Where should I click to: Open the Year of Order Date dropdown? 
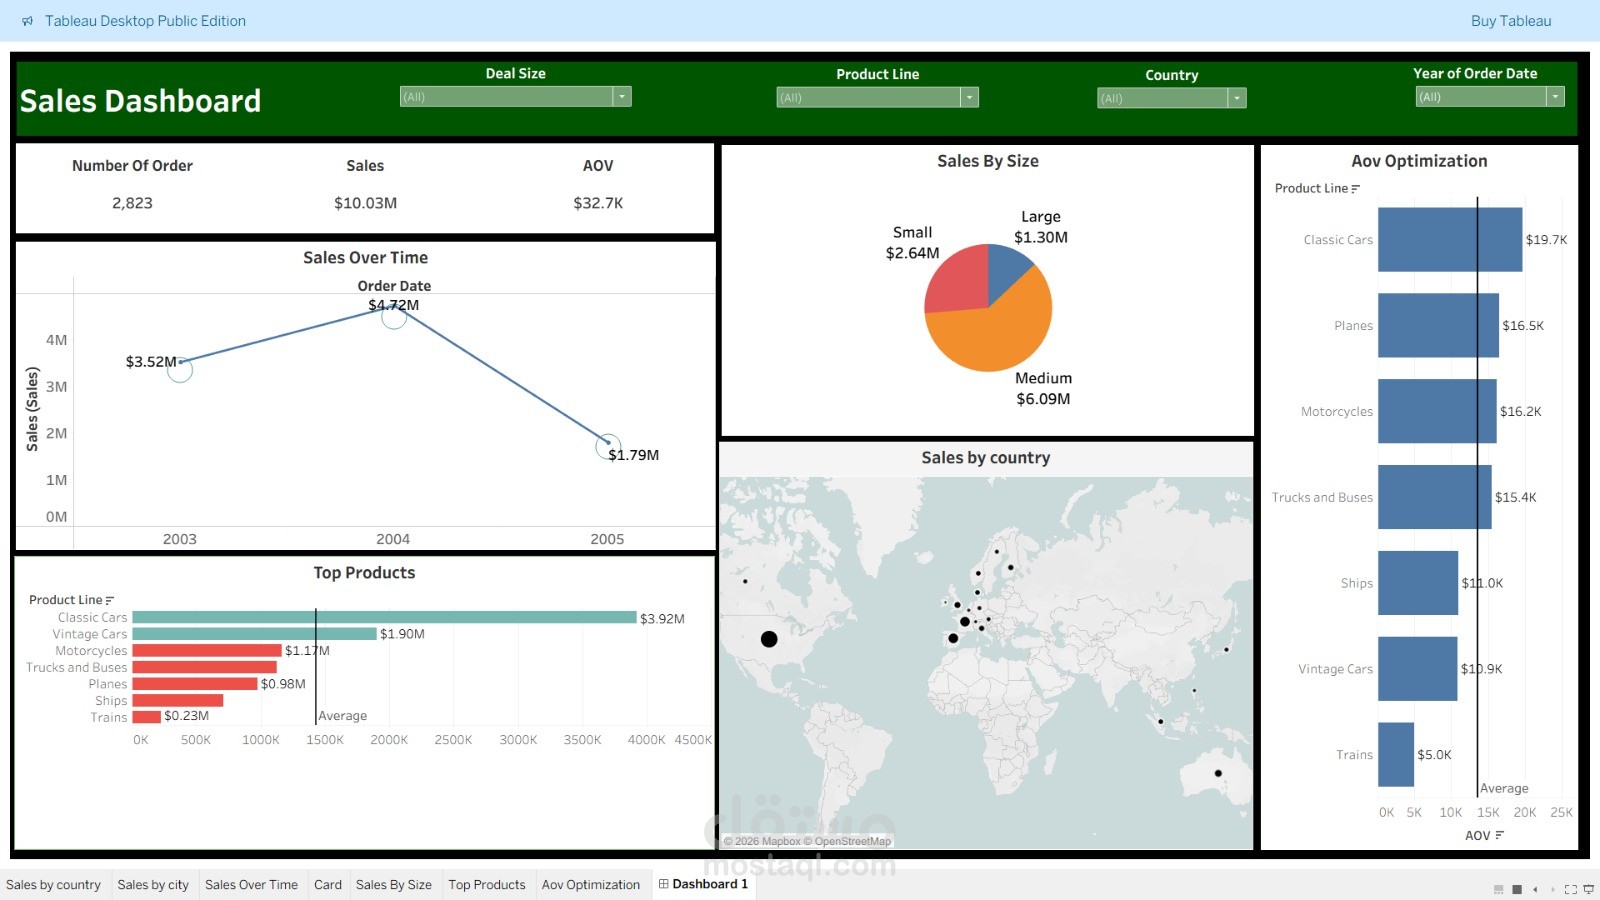click(x=1556, y=96)
